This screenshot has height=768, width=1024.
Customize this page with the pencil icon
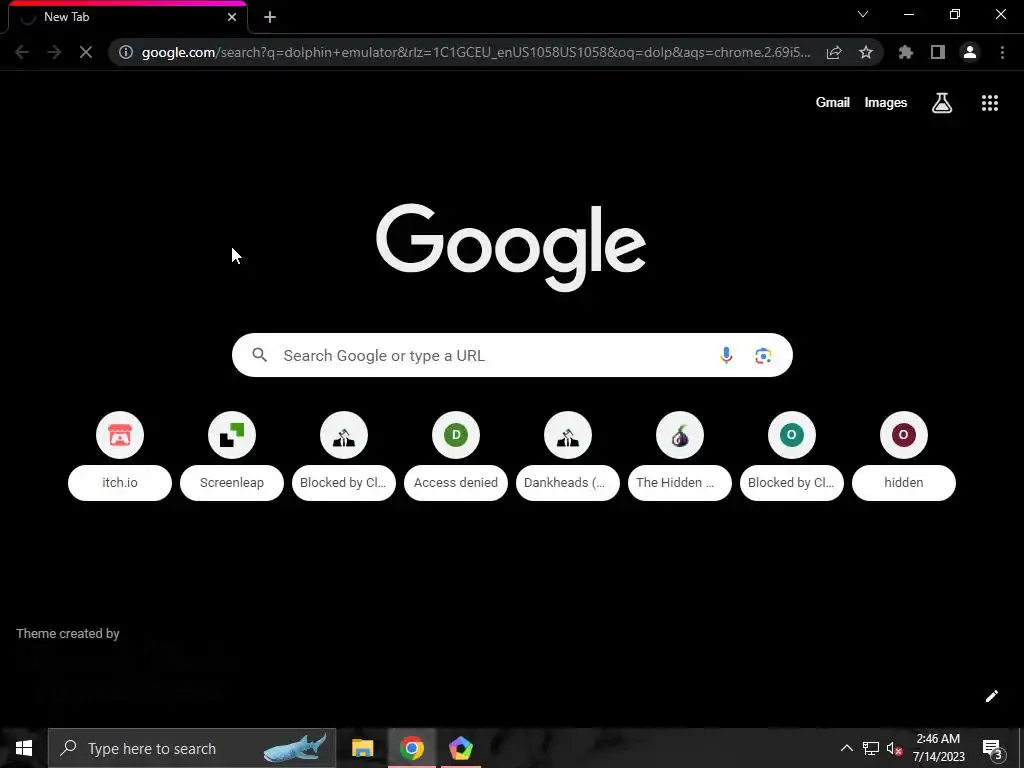[x=991, y=696]
